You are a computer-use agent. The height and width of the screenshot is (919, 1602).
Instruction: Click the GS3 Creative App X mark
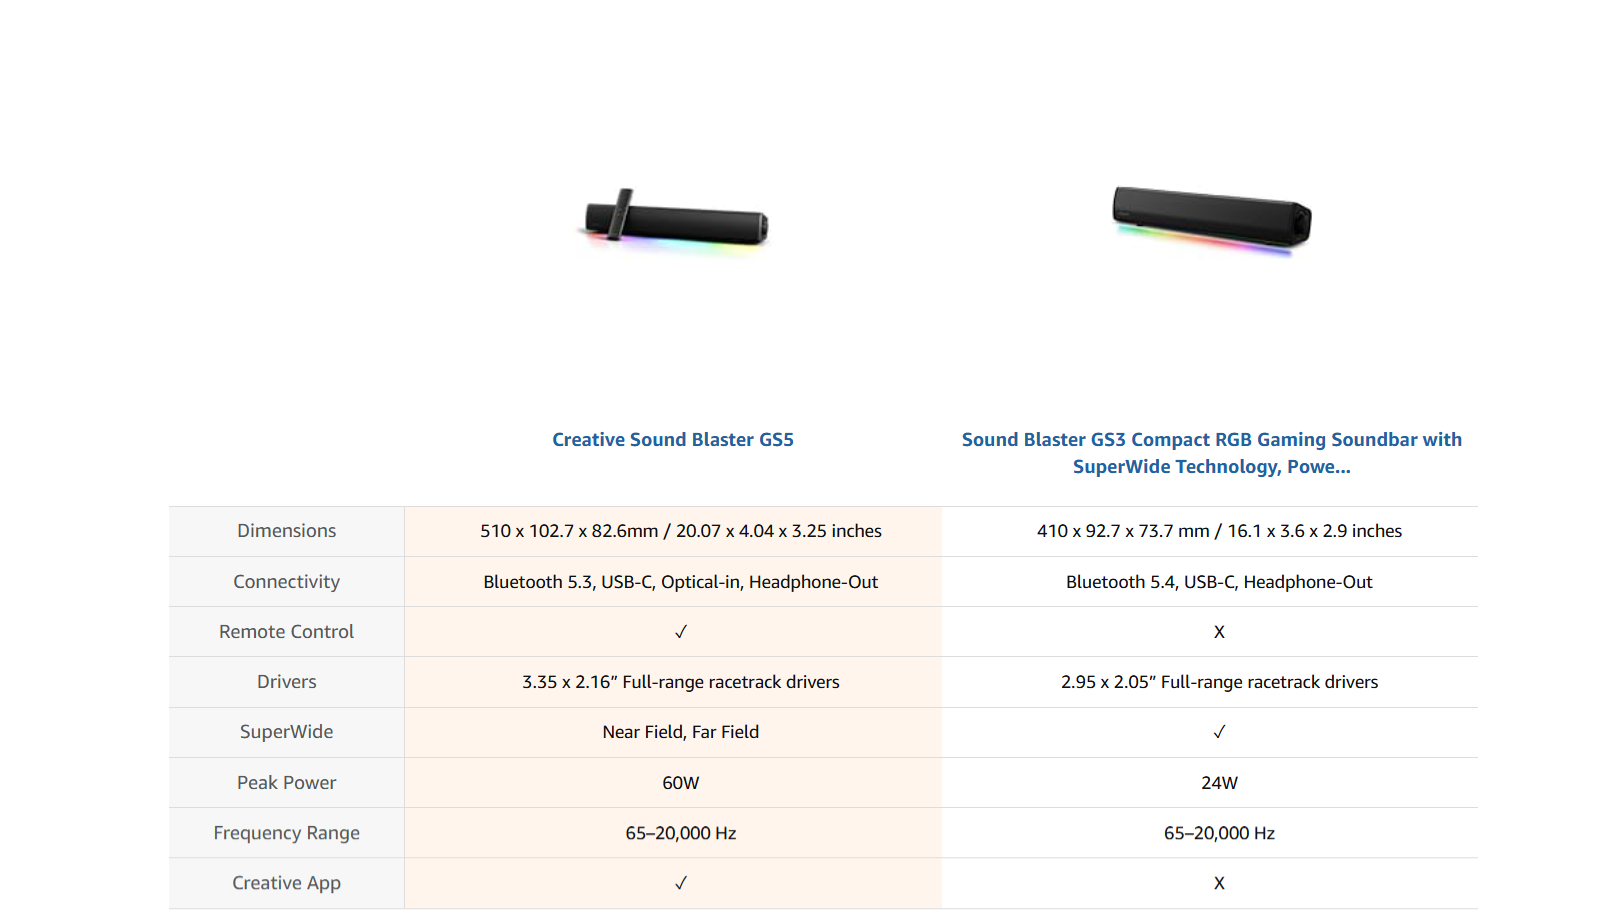click(x=1219, y=883)
